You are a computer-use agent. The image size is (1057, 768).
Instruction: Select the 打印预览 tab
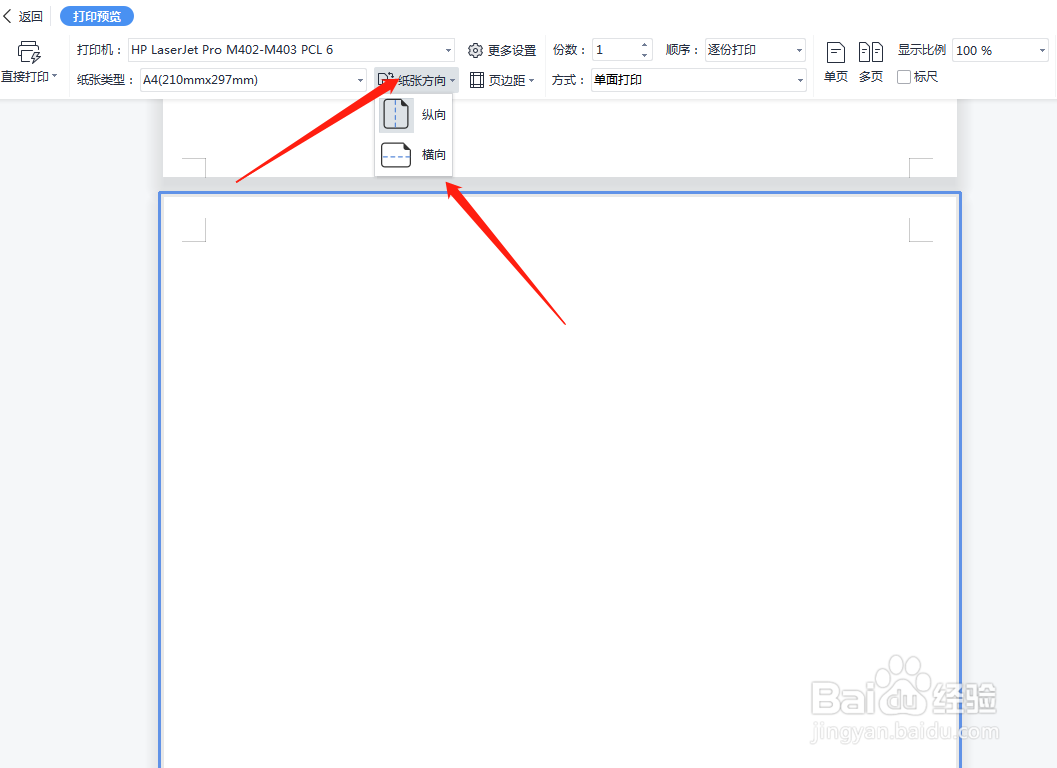pyautogui.click(x=96, y=16)
